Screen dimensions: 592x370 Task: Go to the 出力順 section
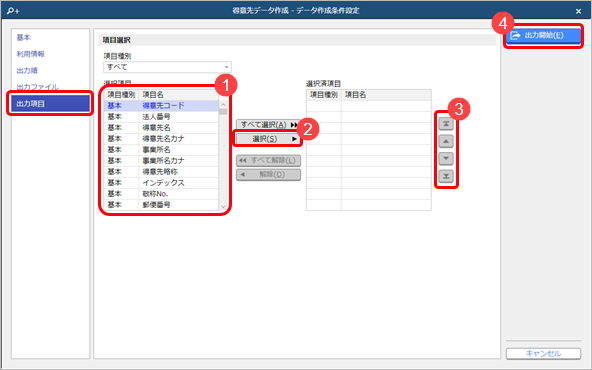(27, 71)
